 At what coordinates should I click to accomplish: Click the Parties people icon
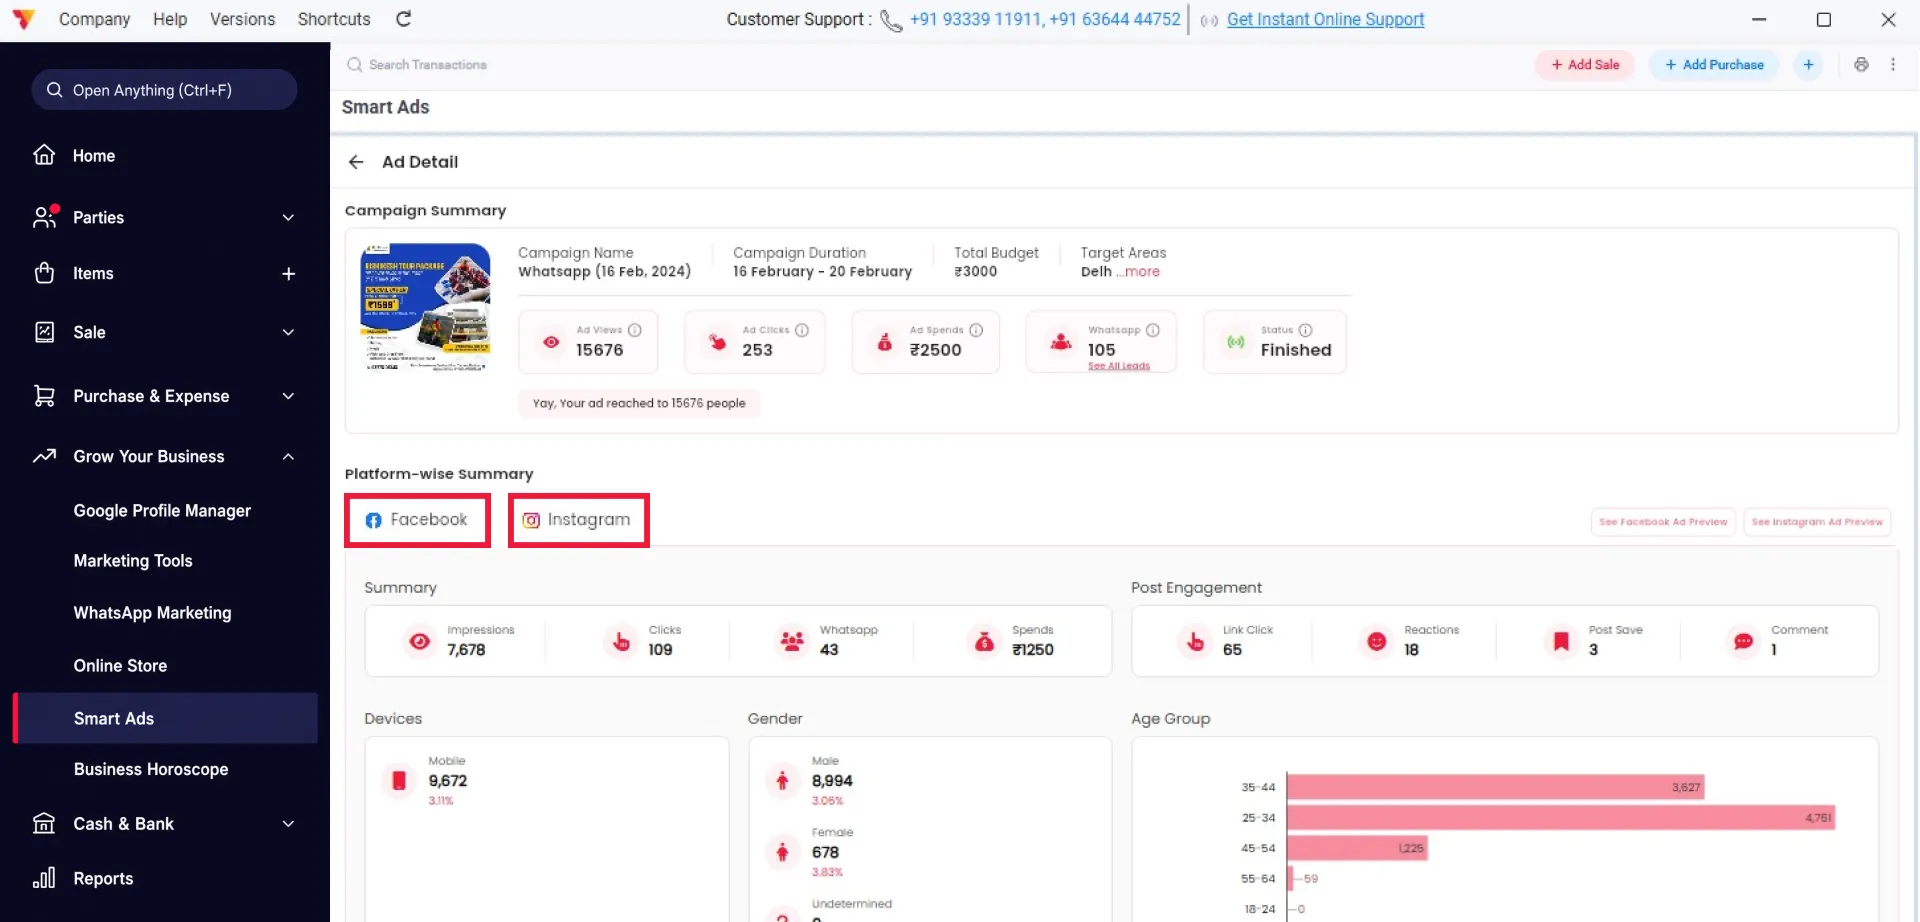(x=45, y=216)
